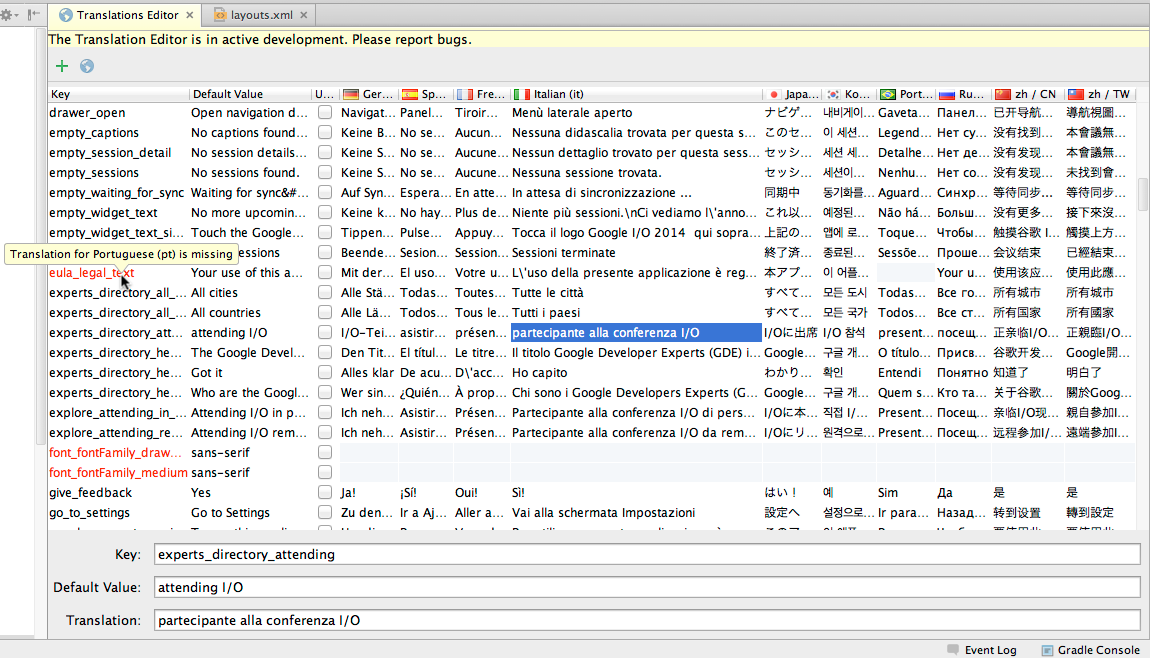Viewport: 1150px width, 658px height.
Task: Select the 'All countries' default value cell
Action: pyautogui.click(x=250, y=312)
